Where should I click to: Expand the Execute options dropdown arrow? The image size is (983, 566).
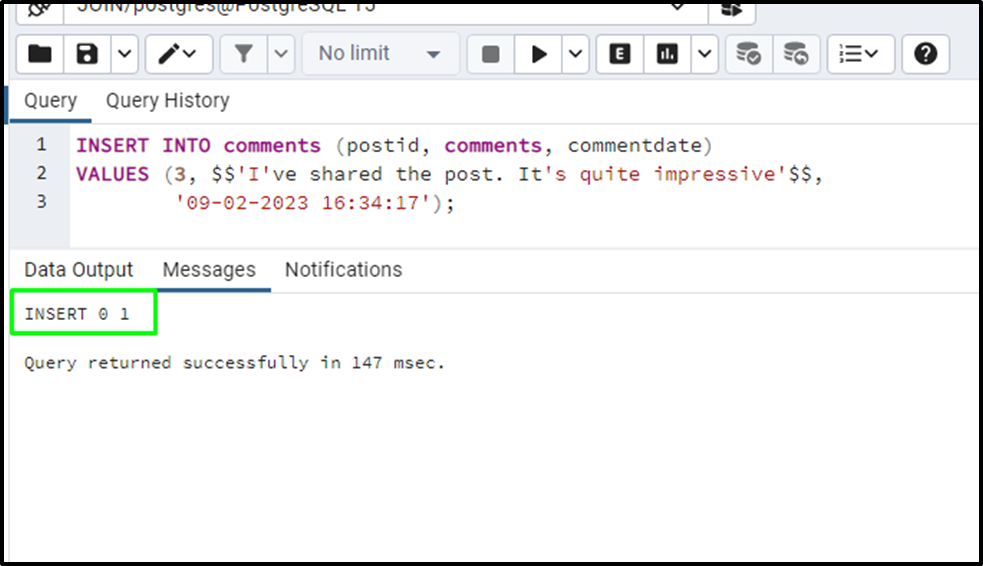pyautogui.click(x=576, y=54)
